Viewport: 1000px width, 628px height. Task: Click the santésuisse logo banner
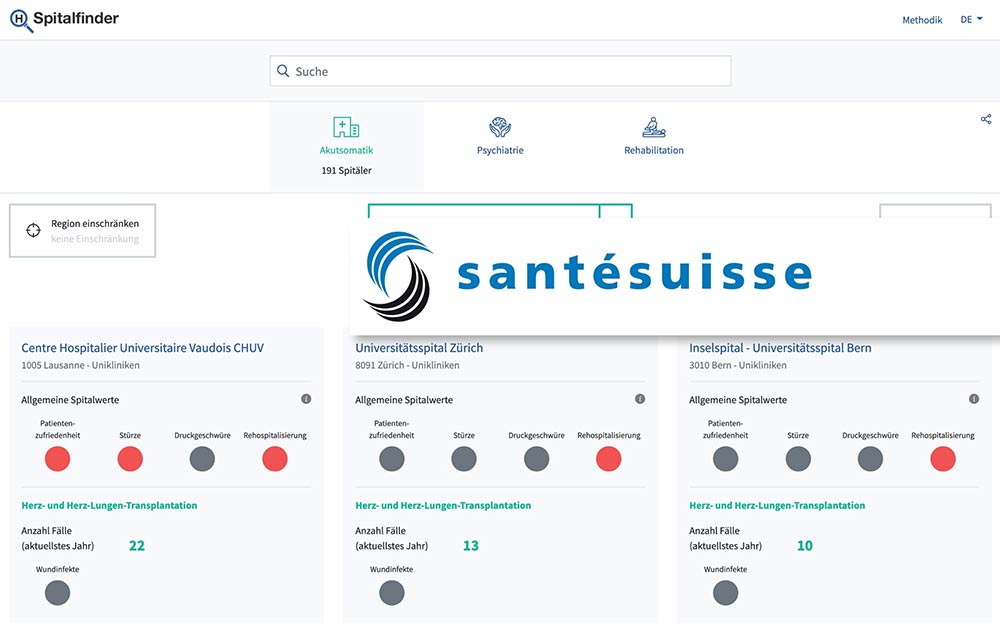coord(675,275)
